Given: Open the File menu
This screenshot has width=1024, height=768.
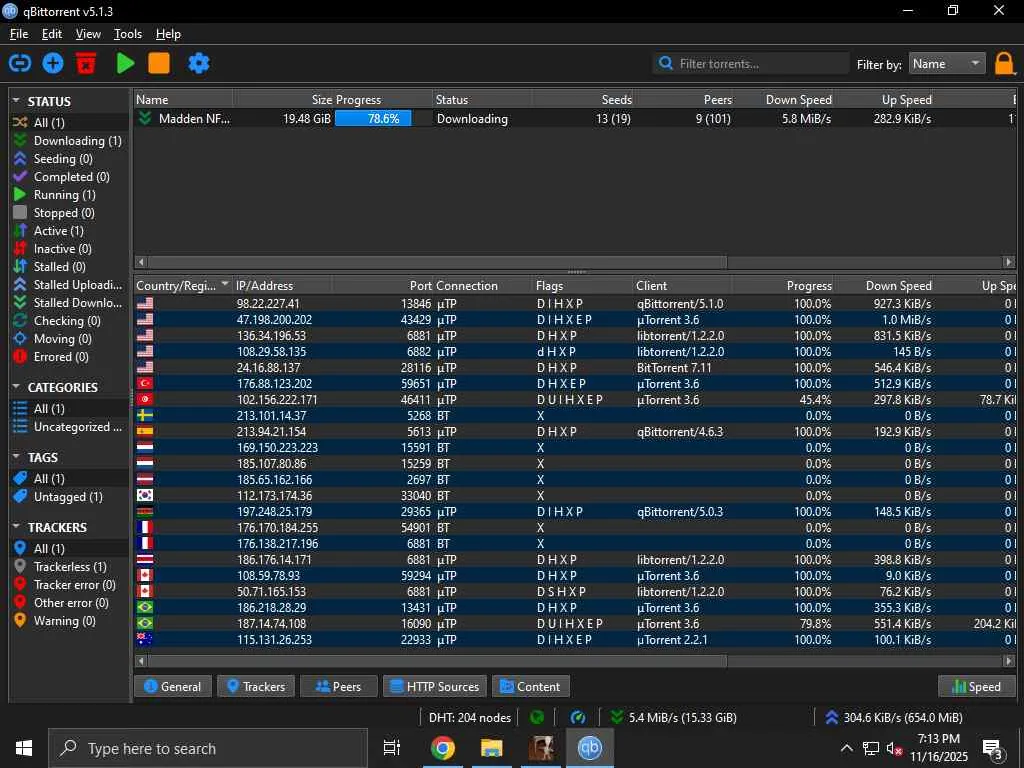Looking at the screenshot, I should (x=19, y=34).
